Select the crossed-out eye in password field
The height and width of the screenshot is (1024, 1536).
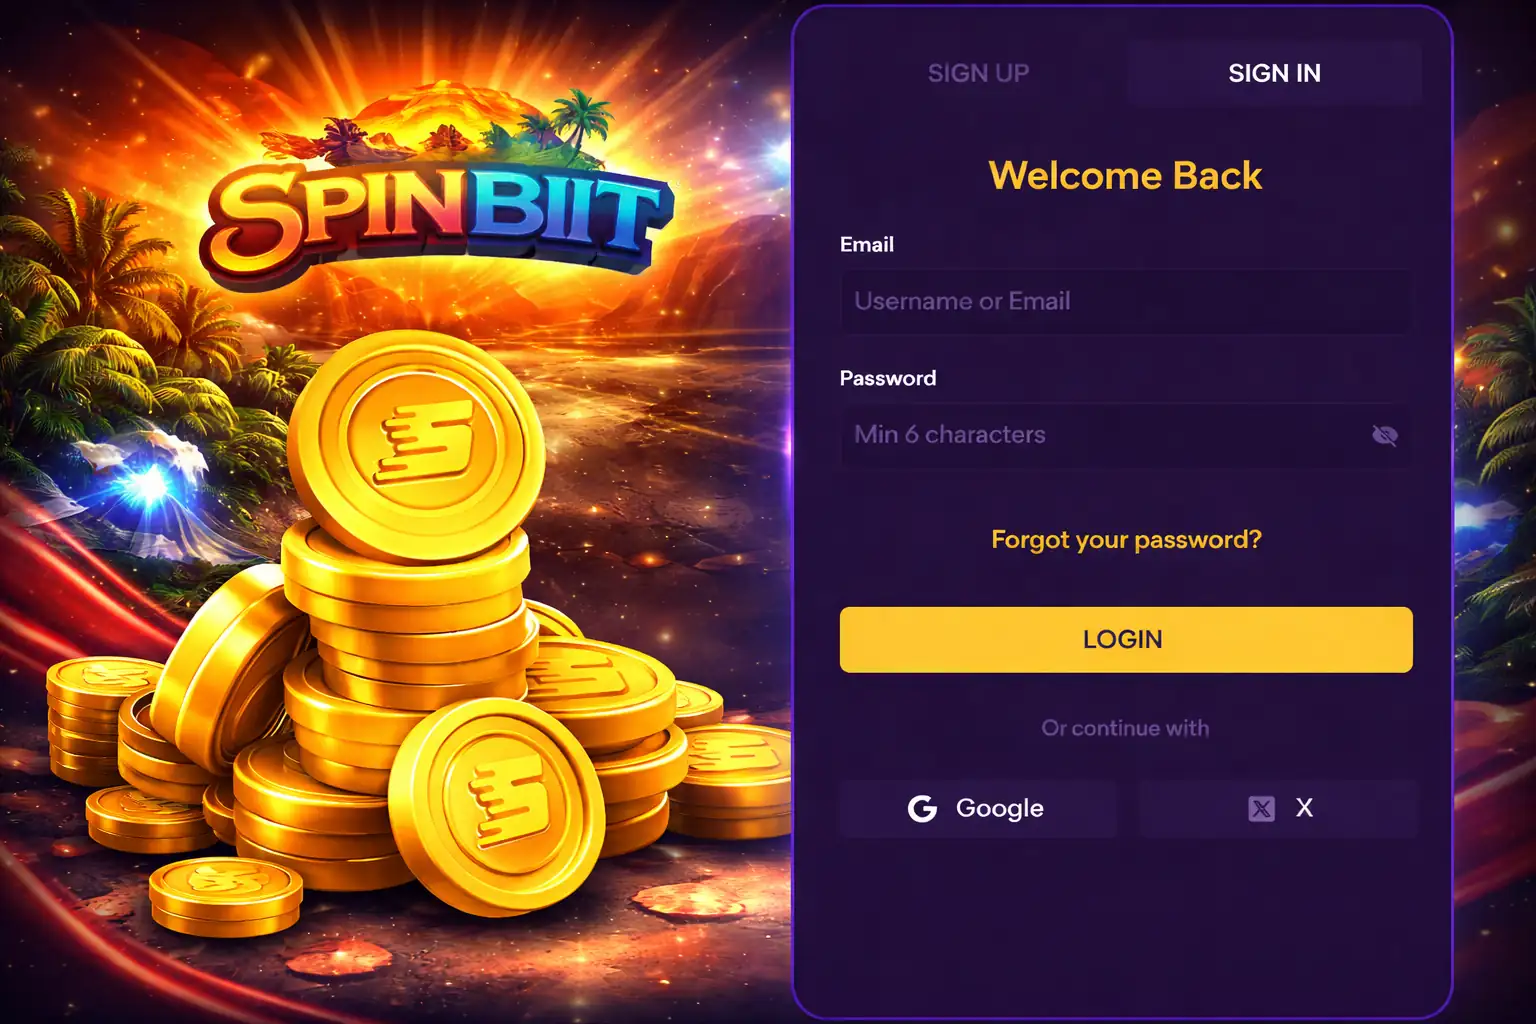click(1385, 435)
